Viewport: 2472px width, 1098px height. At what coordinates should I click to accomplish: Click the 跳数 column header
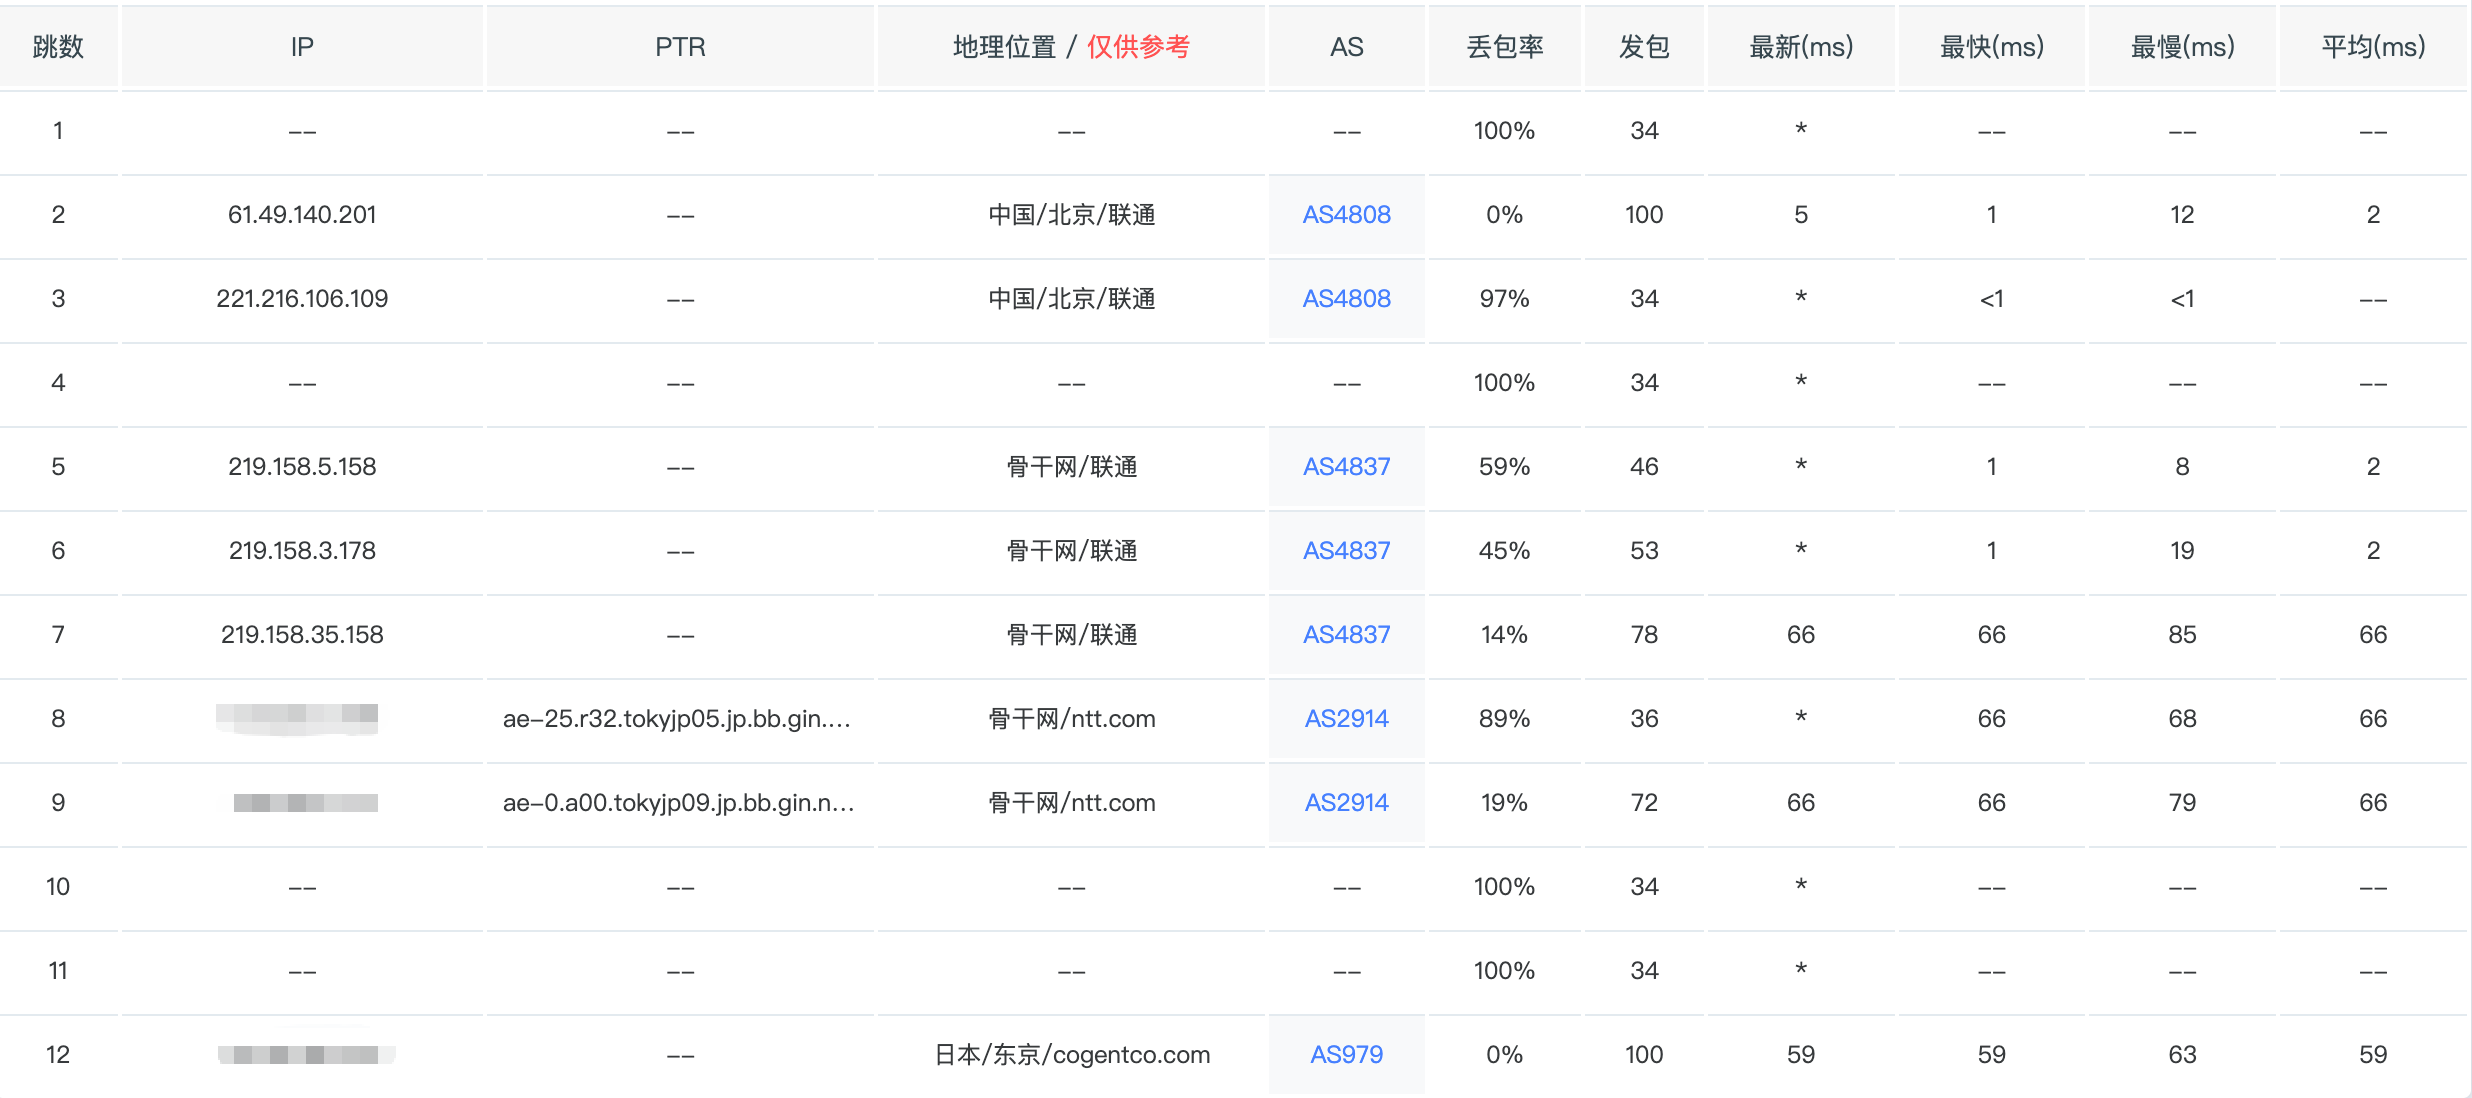58,47
